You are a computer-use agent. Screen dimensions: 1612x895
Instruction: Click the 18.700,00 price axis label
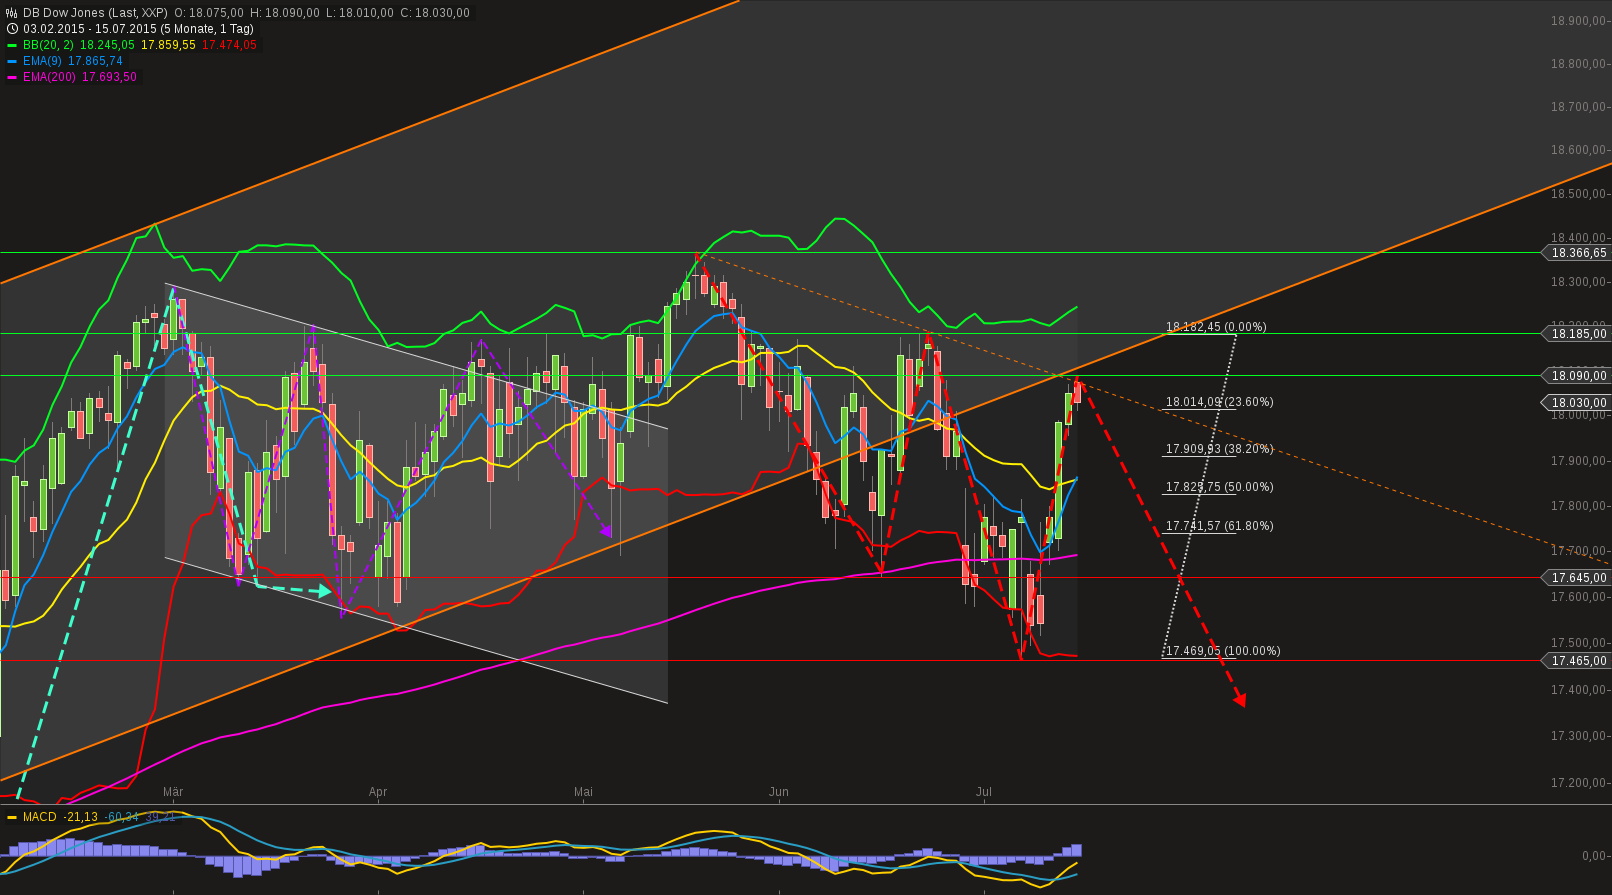(x=1579, y=107)
